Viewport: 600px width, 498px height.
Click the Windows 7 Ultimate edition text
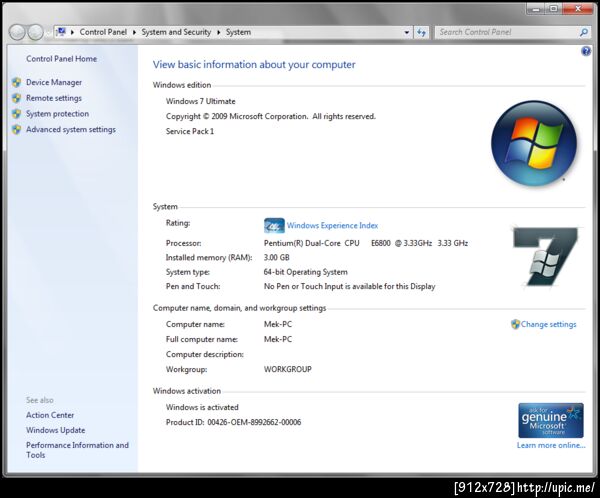(201, 101)
